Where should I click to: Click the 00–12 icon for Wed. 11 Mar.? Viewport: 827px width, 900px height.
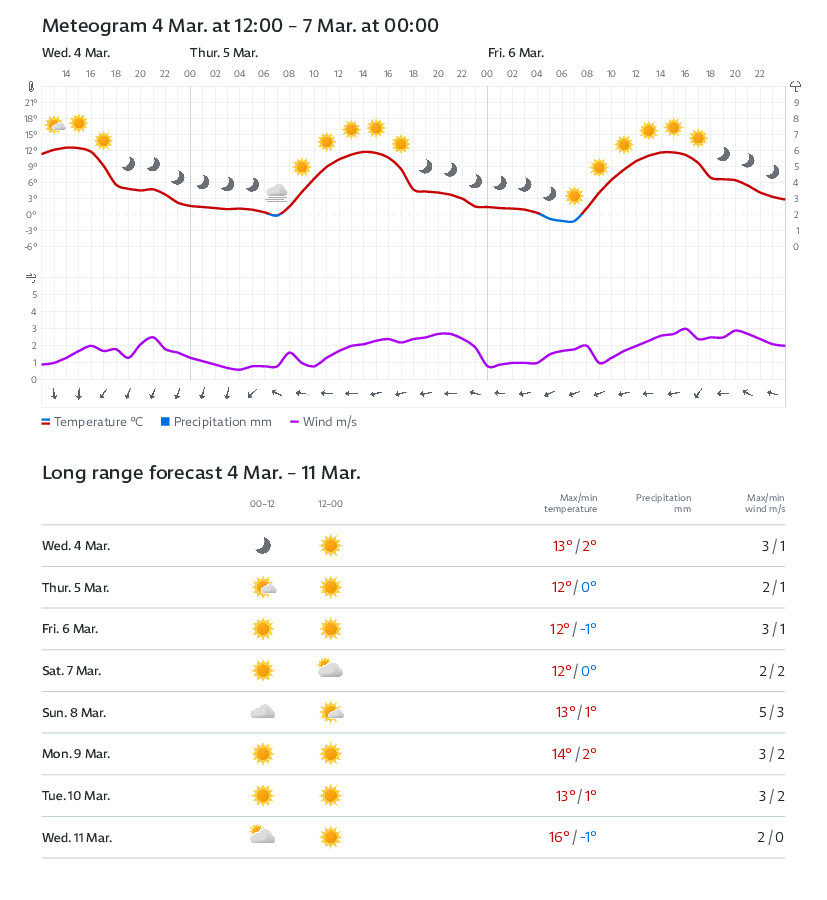point(263,836)
